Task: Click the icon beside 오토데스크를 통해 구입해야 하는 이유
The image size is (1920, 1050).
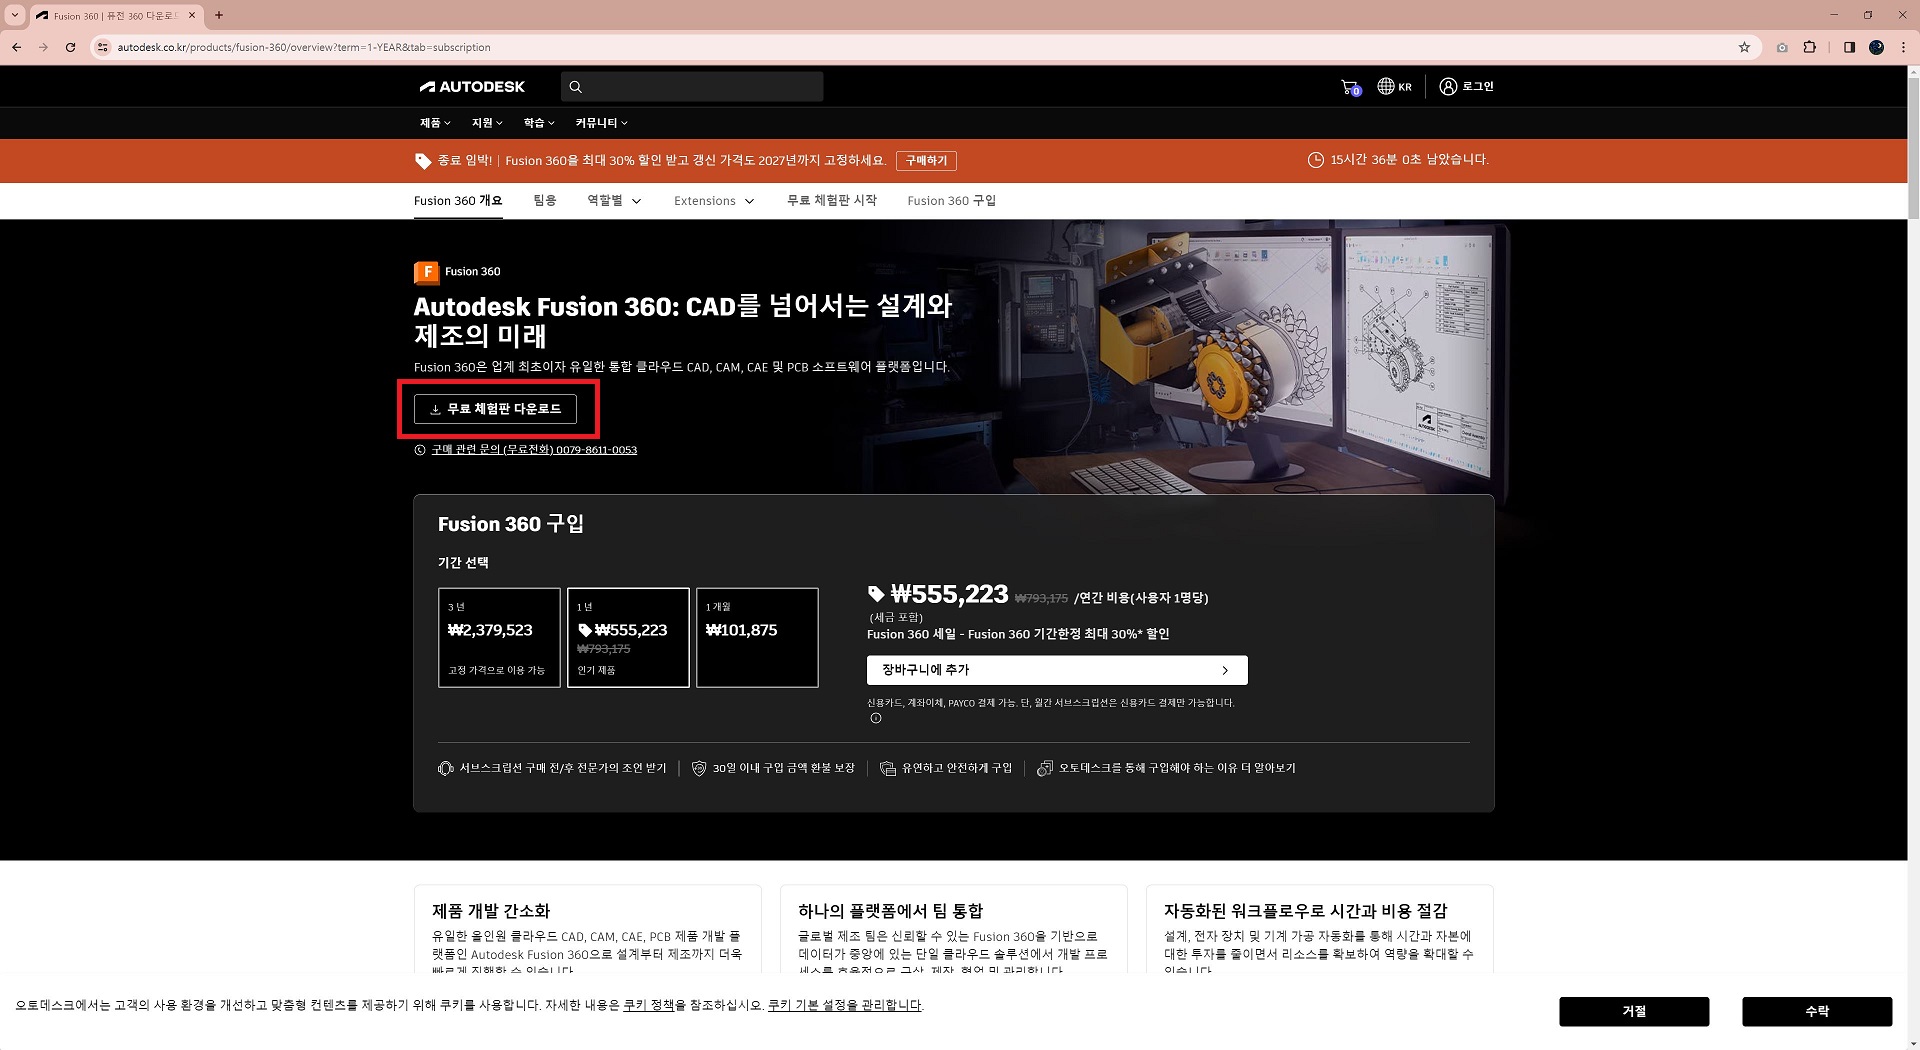Action: 1045,768
